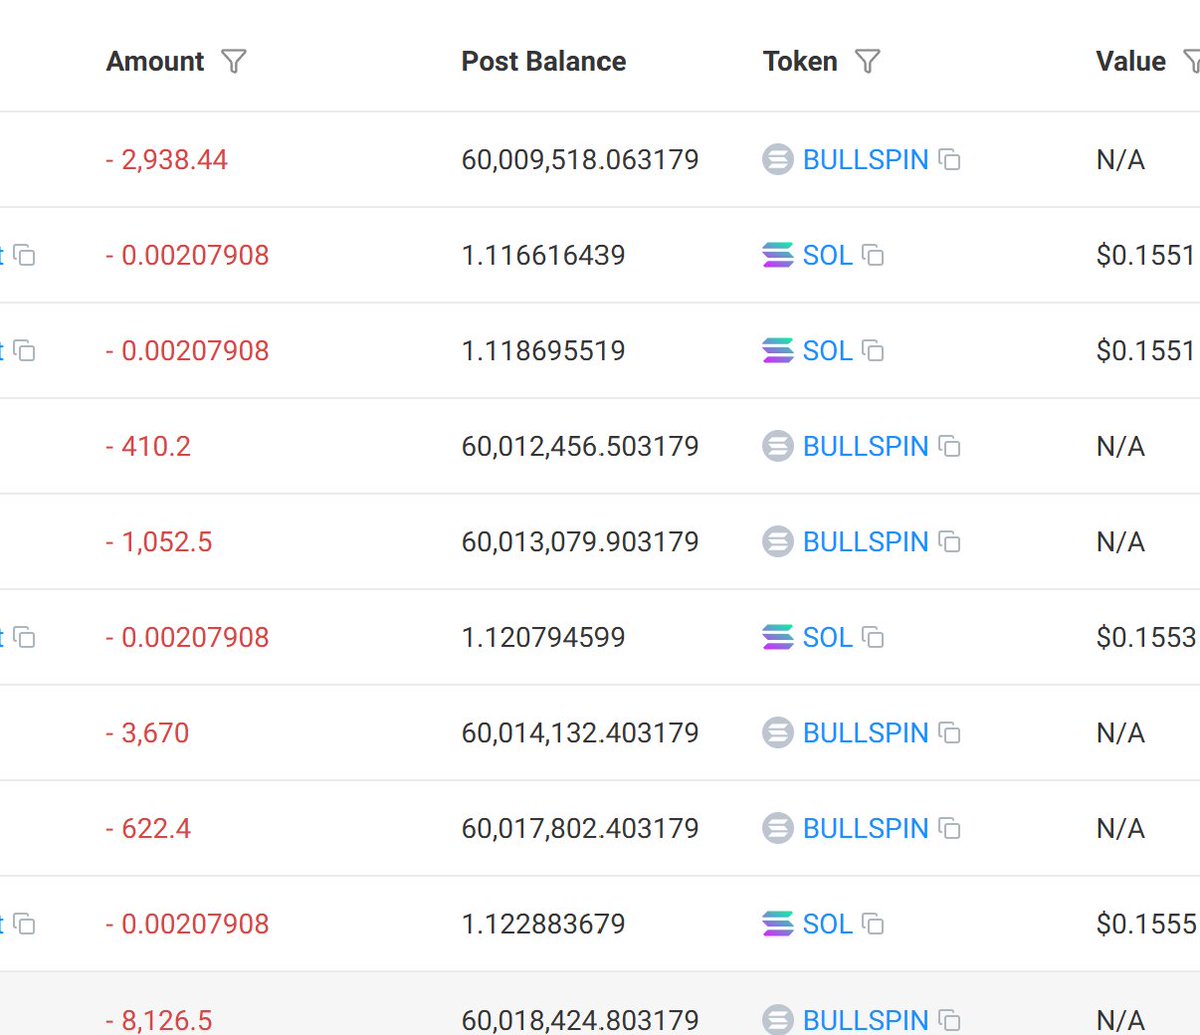This screenshot has height=1035, width=1200.
Task: Open BULLSPIN link in 60,012,456.503179 row
Action: pyautogui.click(x=866, y=447)
